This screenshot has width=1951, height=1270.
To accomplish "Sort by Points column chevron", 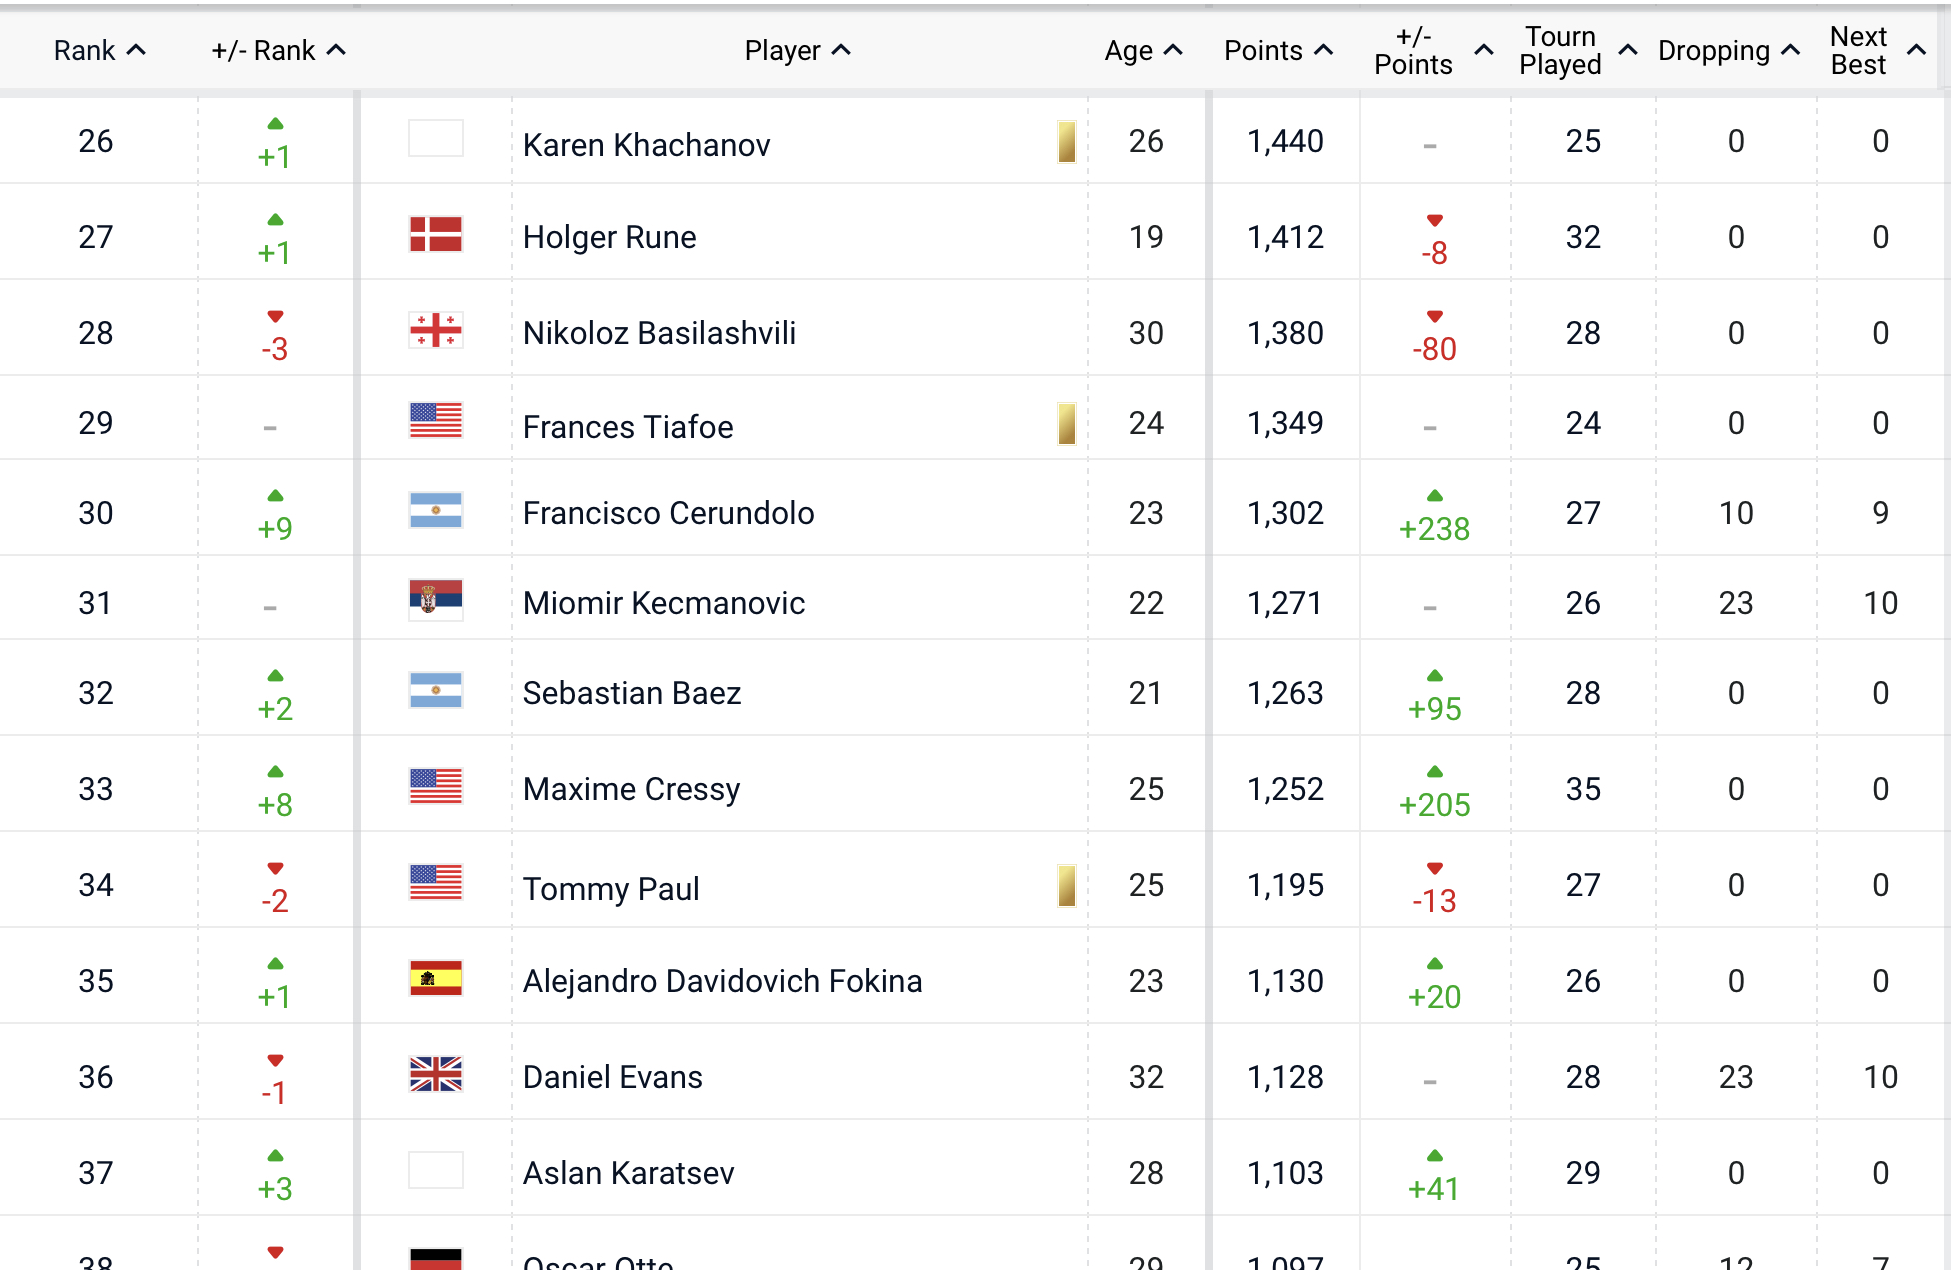I will [x=1324, y=50].
